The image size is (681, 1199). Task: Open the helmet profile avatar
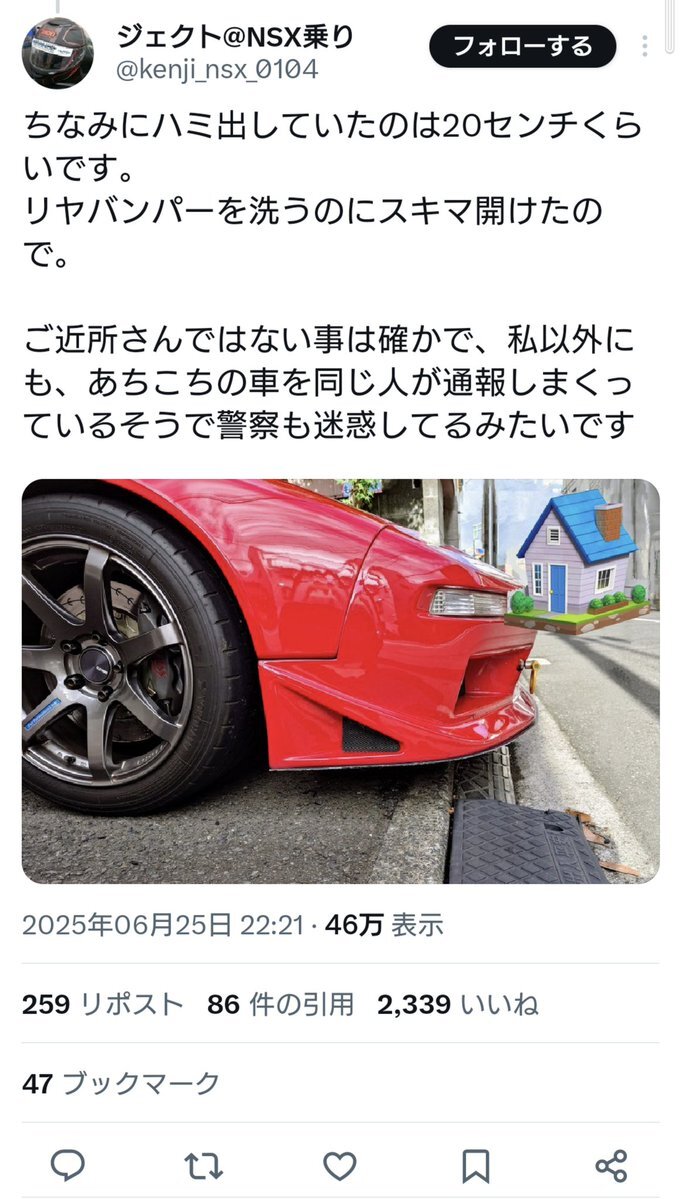[57, 53]
